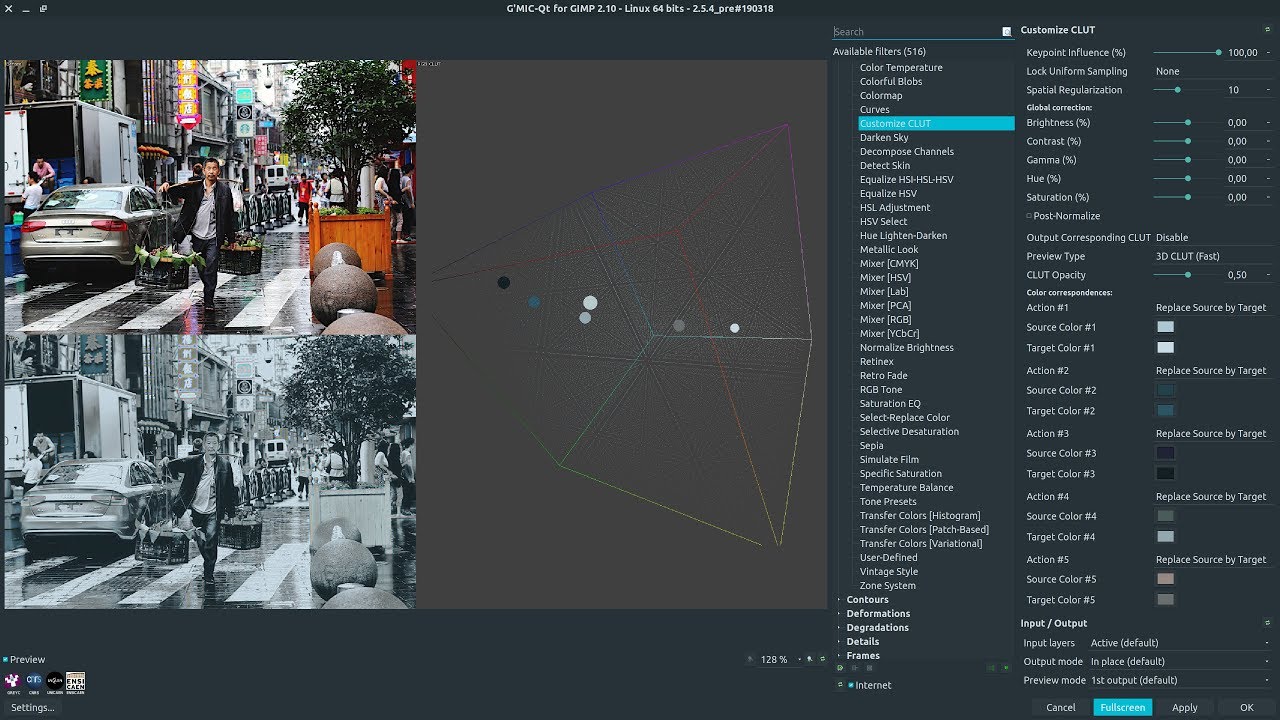Image resolution: width=1280 pixels, height=720 pixels.
Task: Click the search magnifier icon beside Search field
Action: pos(1007,32)
